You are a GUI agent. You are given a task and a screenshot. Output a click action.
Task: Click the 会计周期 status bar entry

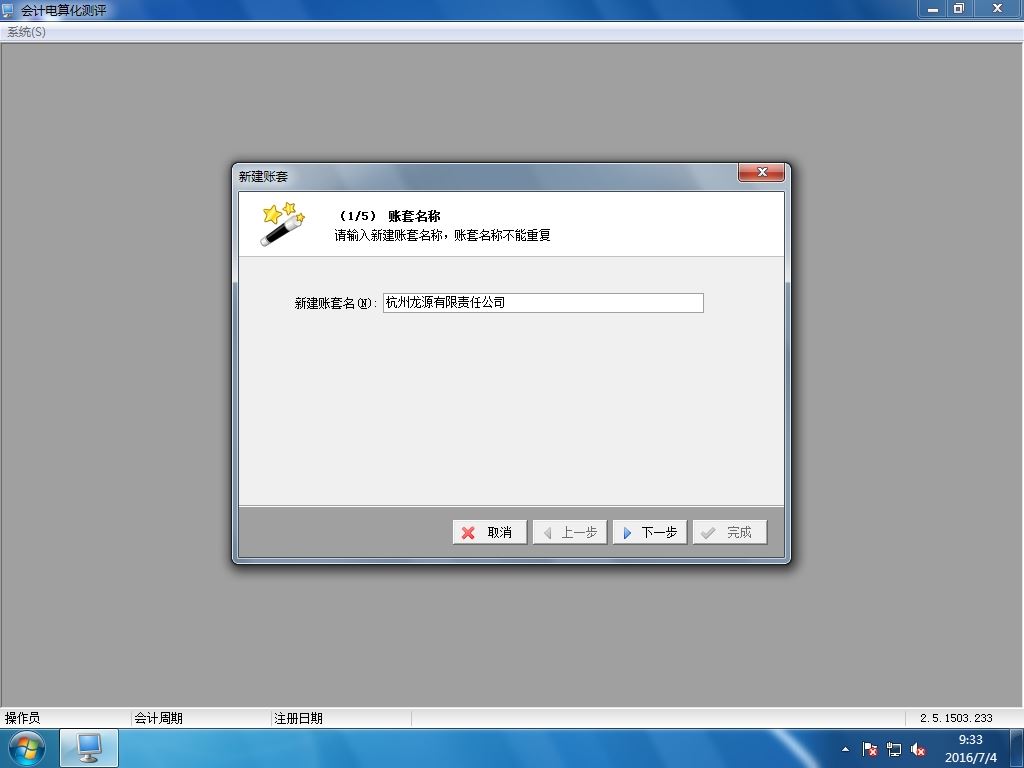pyautogui.click(x=158, y=718)
